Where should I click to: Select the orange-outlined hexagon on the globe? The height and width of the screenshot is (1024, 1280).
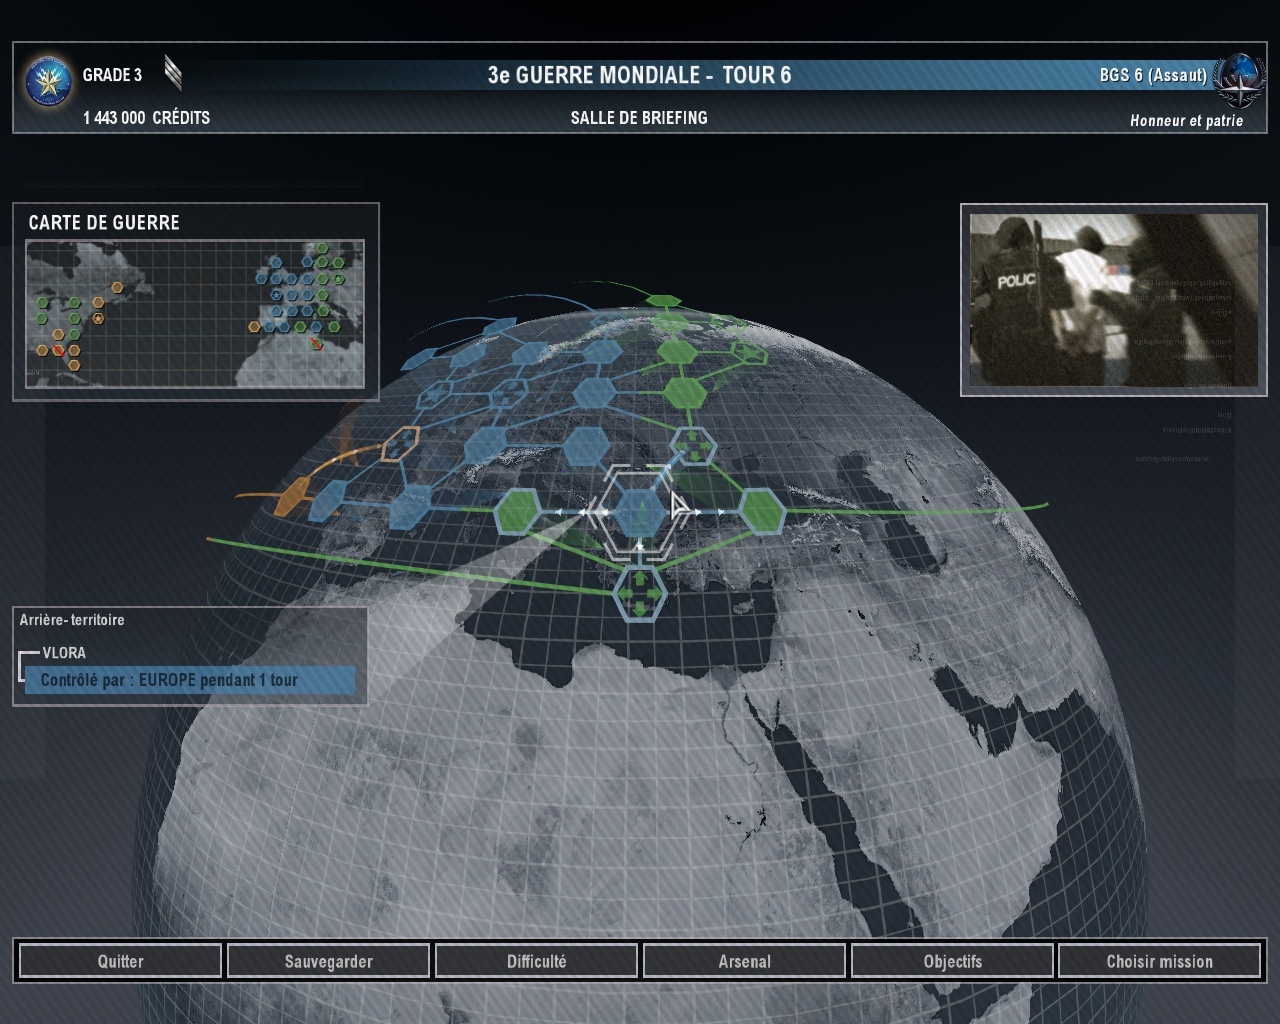pos(400,444)
